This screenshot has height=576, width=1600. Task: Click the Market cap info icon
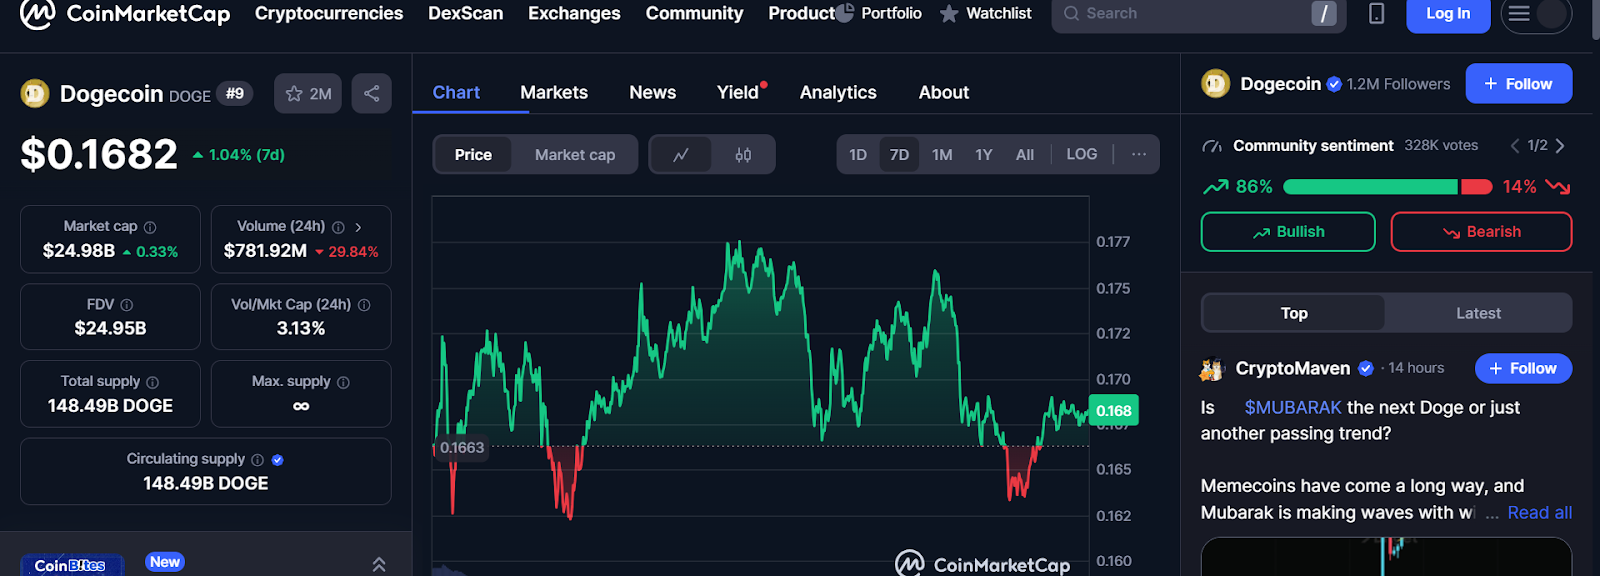coord(150,227)
